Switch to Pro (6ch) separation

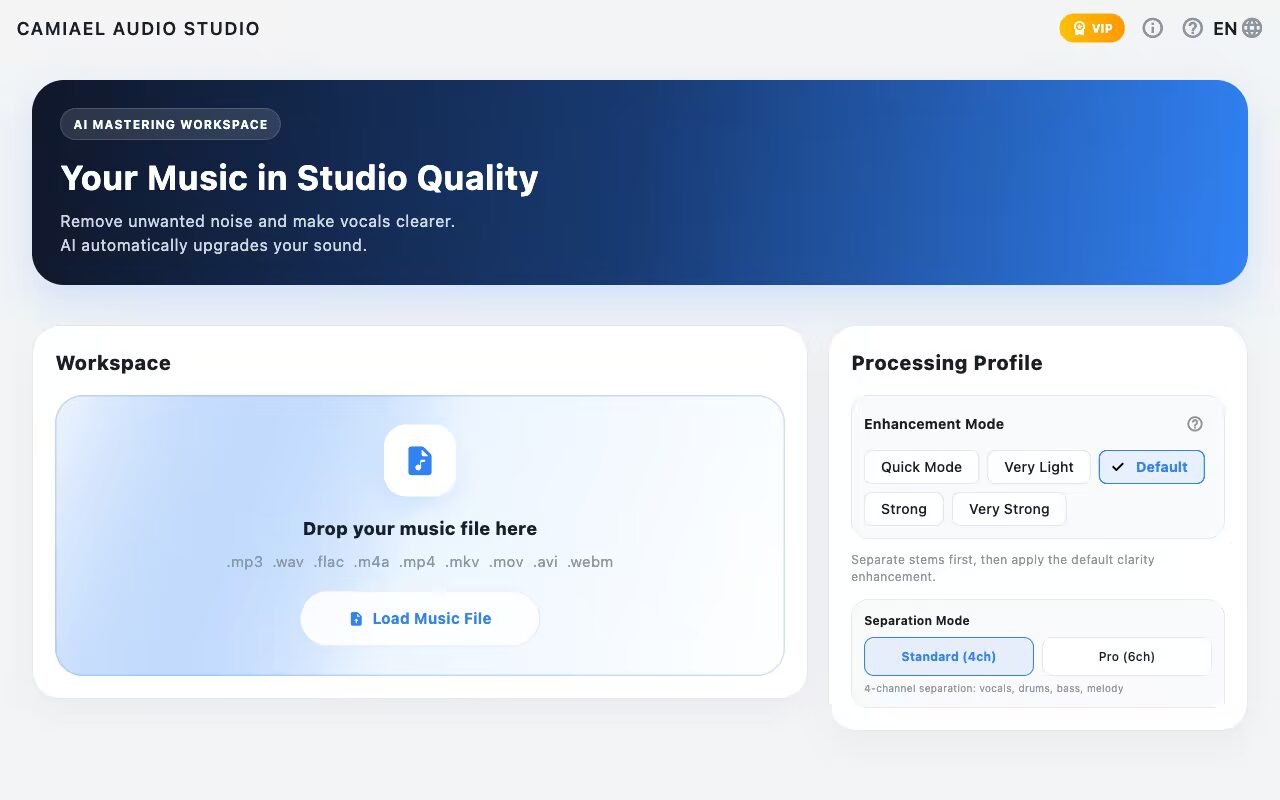coord(1127,657)
